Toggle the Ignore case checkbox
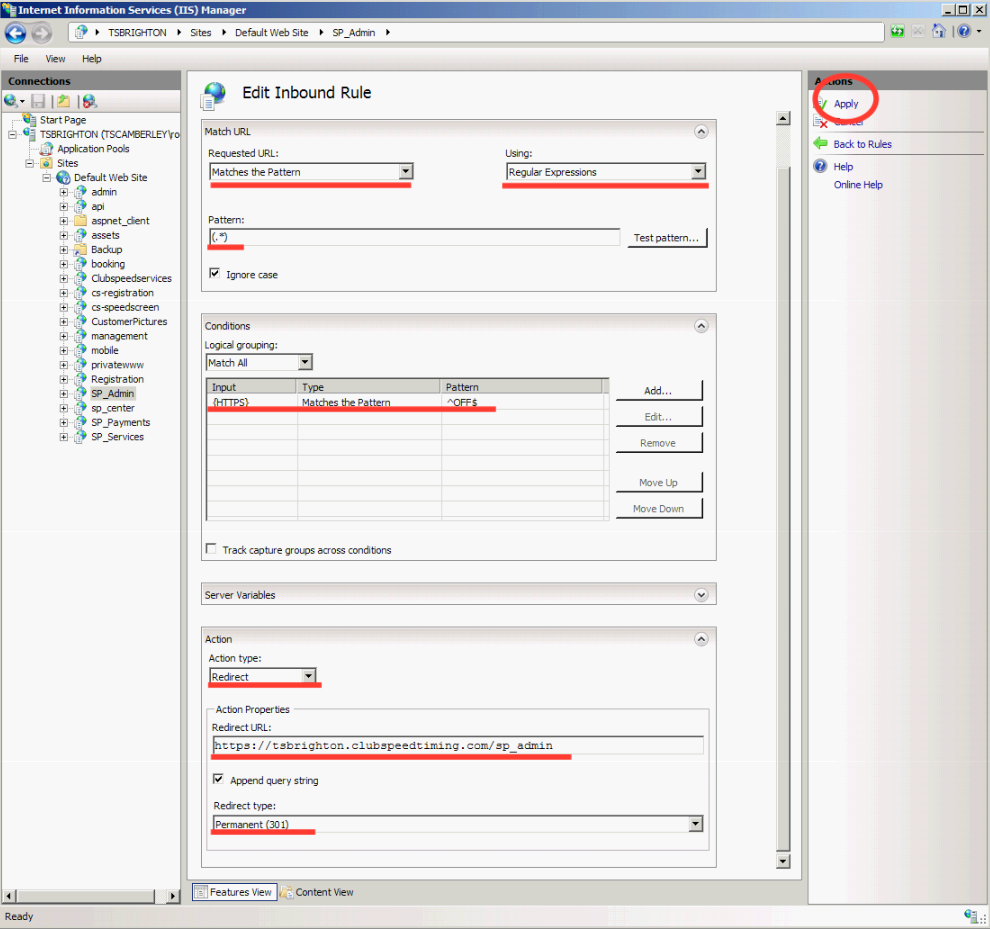The height and width of the screenshot is (929, 990). pyautogui.click(x=215, y=273)
